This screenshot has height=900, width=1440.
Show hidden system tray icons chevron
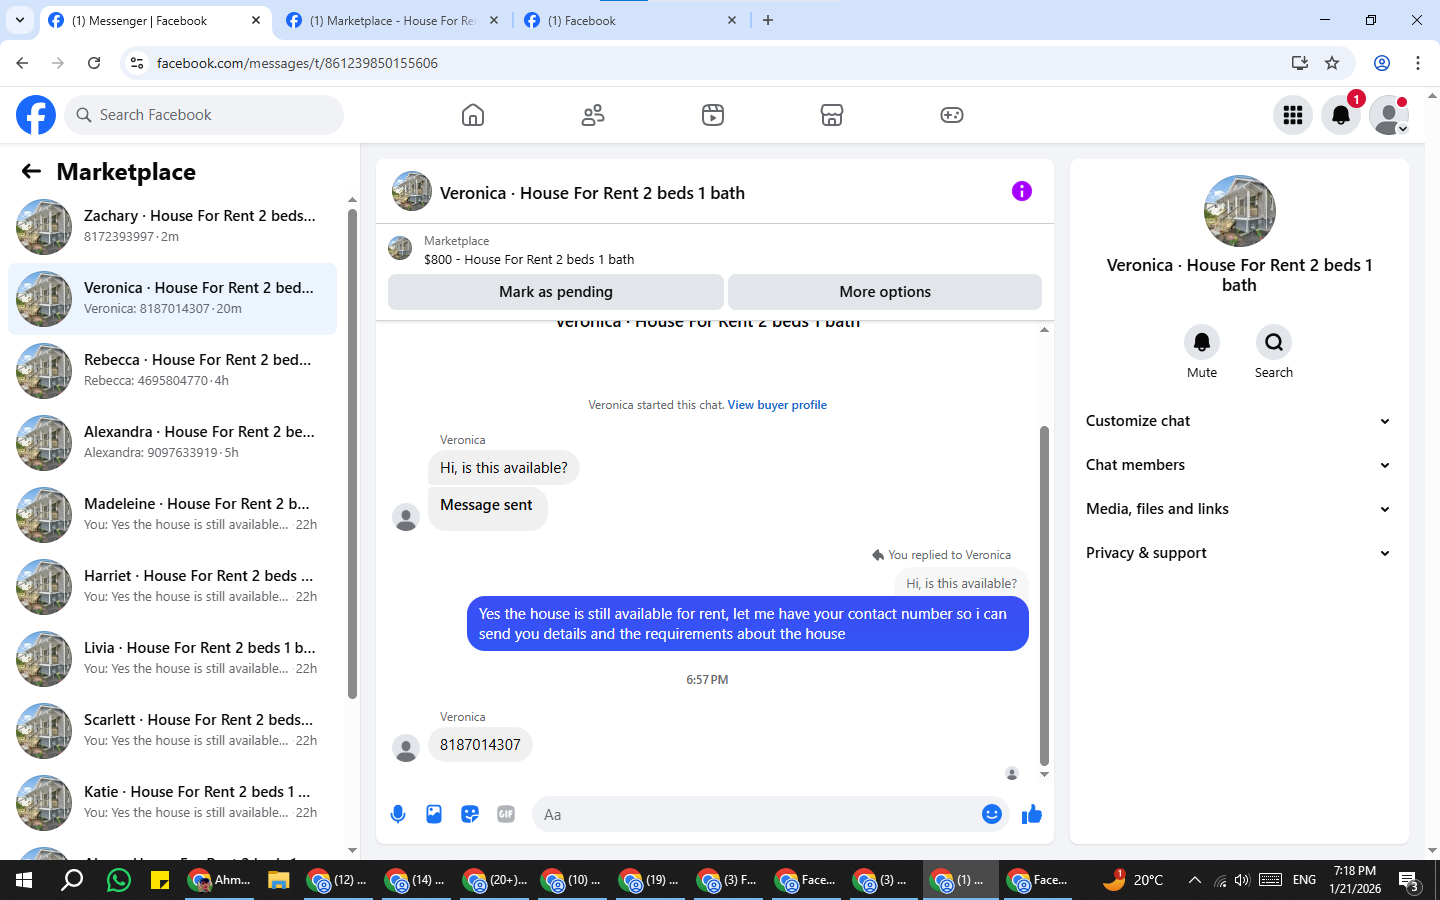coord(1194,880)
